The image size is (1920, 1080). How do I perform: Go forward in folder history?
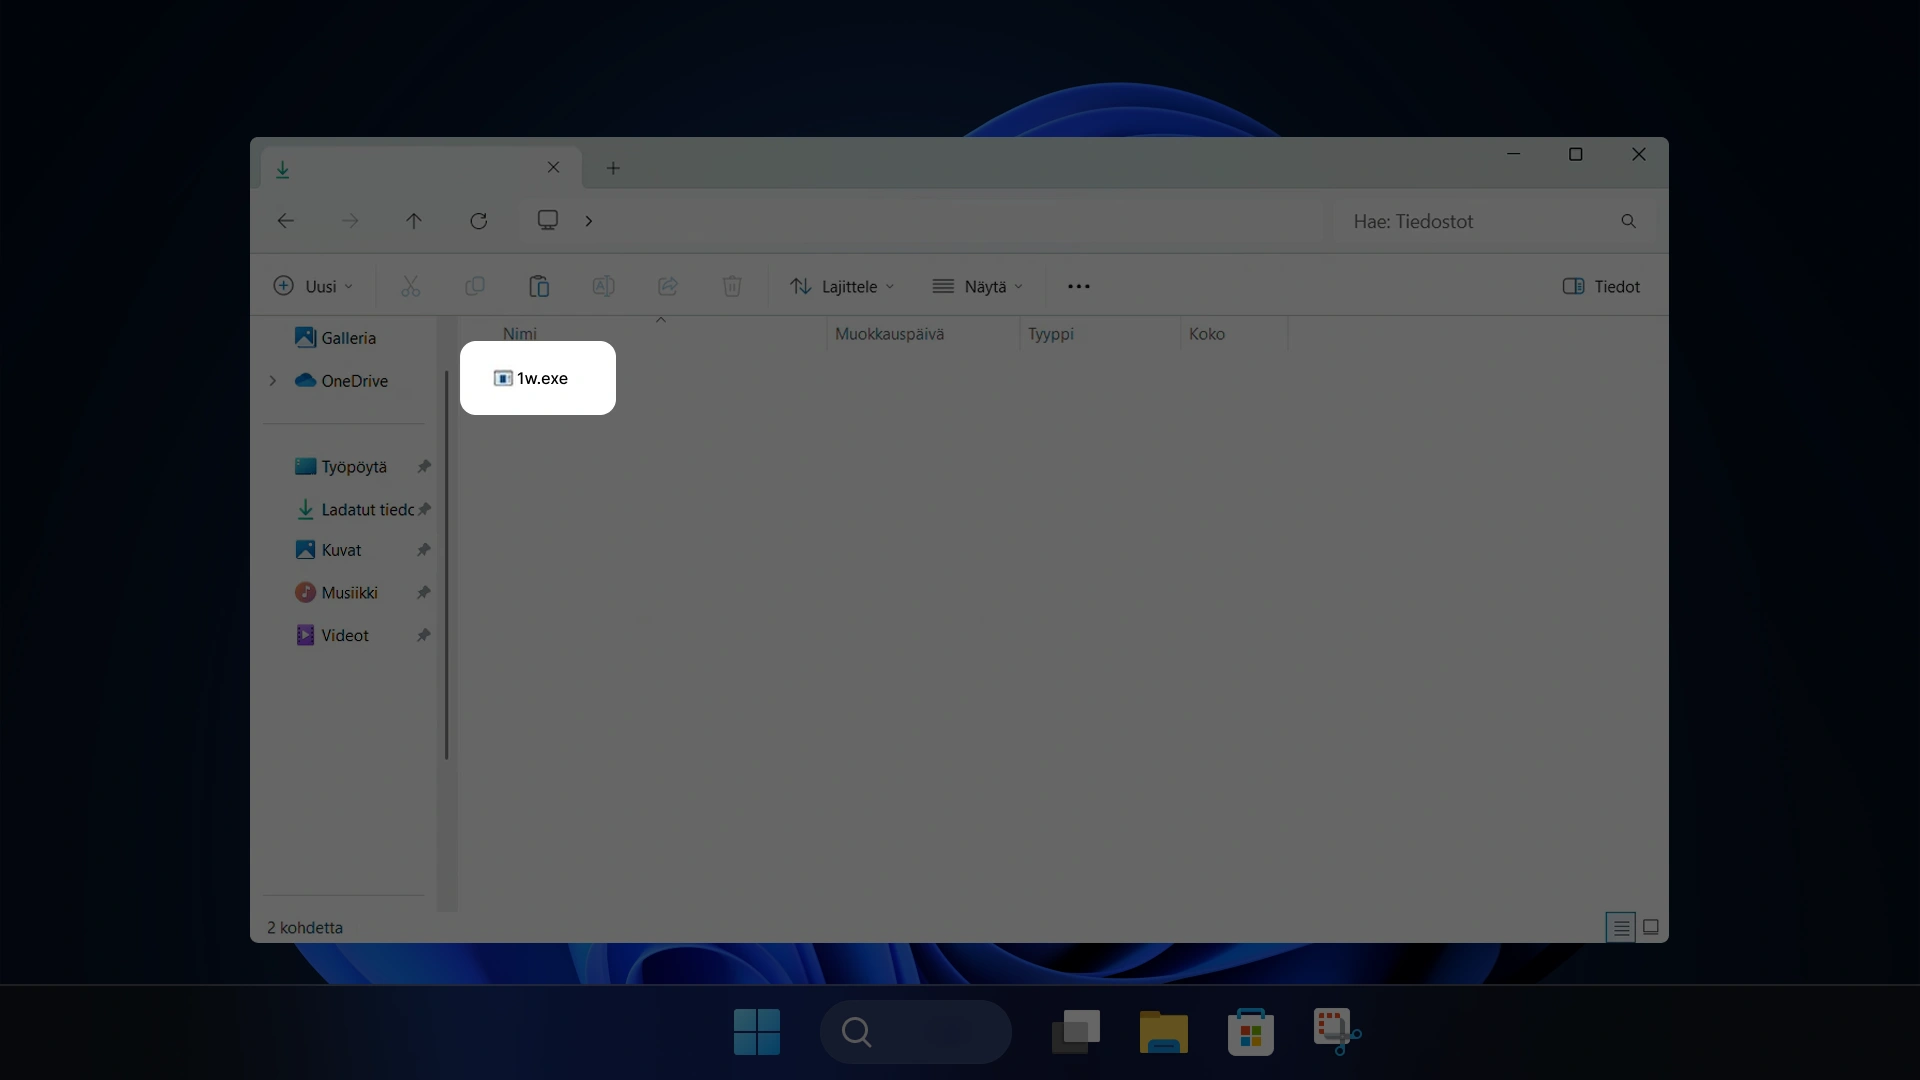pyautogui.click(x=350, y=221)
